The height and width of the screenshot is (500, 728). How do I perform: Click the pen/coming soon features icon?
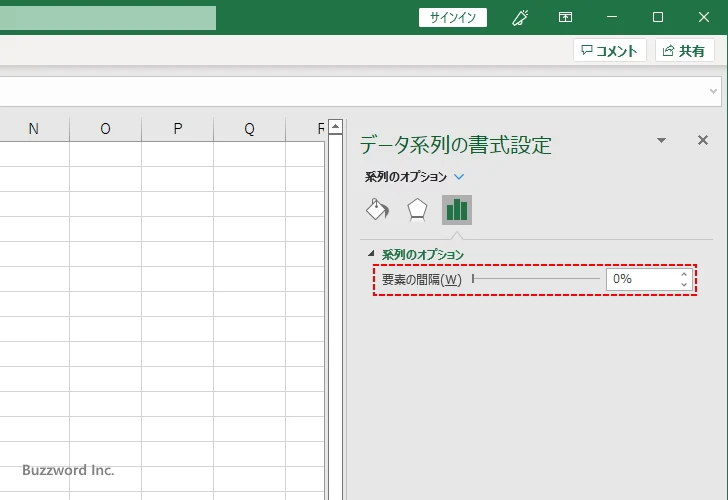(x=520, y=18)
